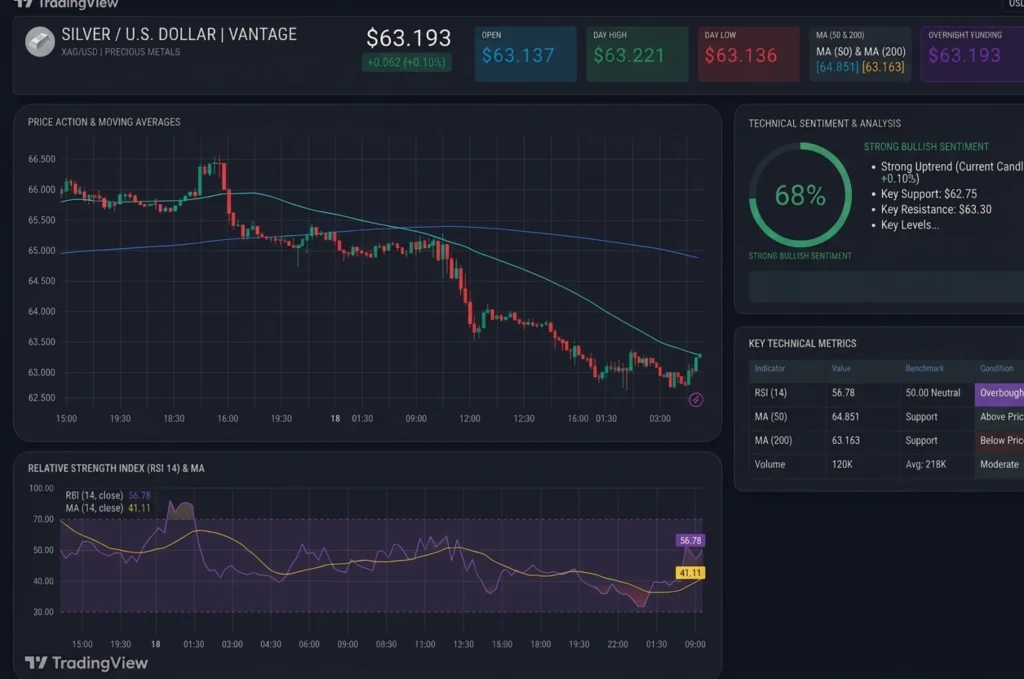The height and width of the screenshot is (679, 1024).
Task: Click the 13:00 time label on the RSI chart
Action: (x=424, y=644)
